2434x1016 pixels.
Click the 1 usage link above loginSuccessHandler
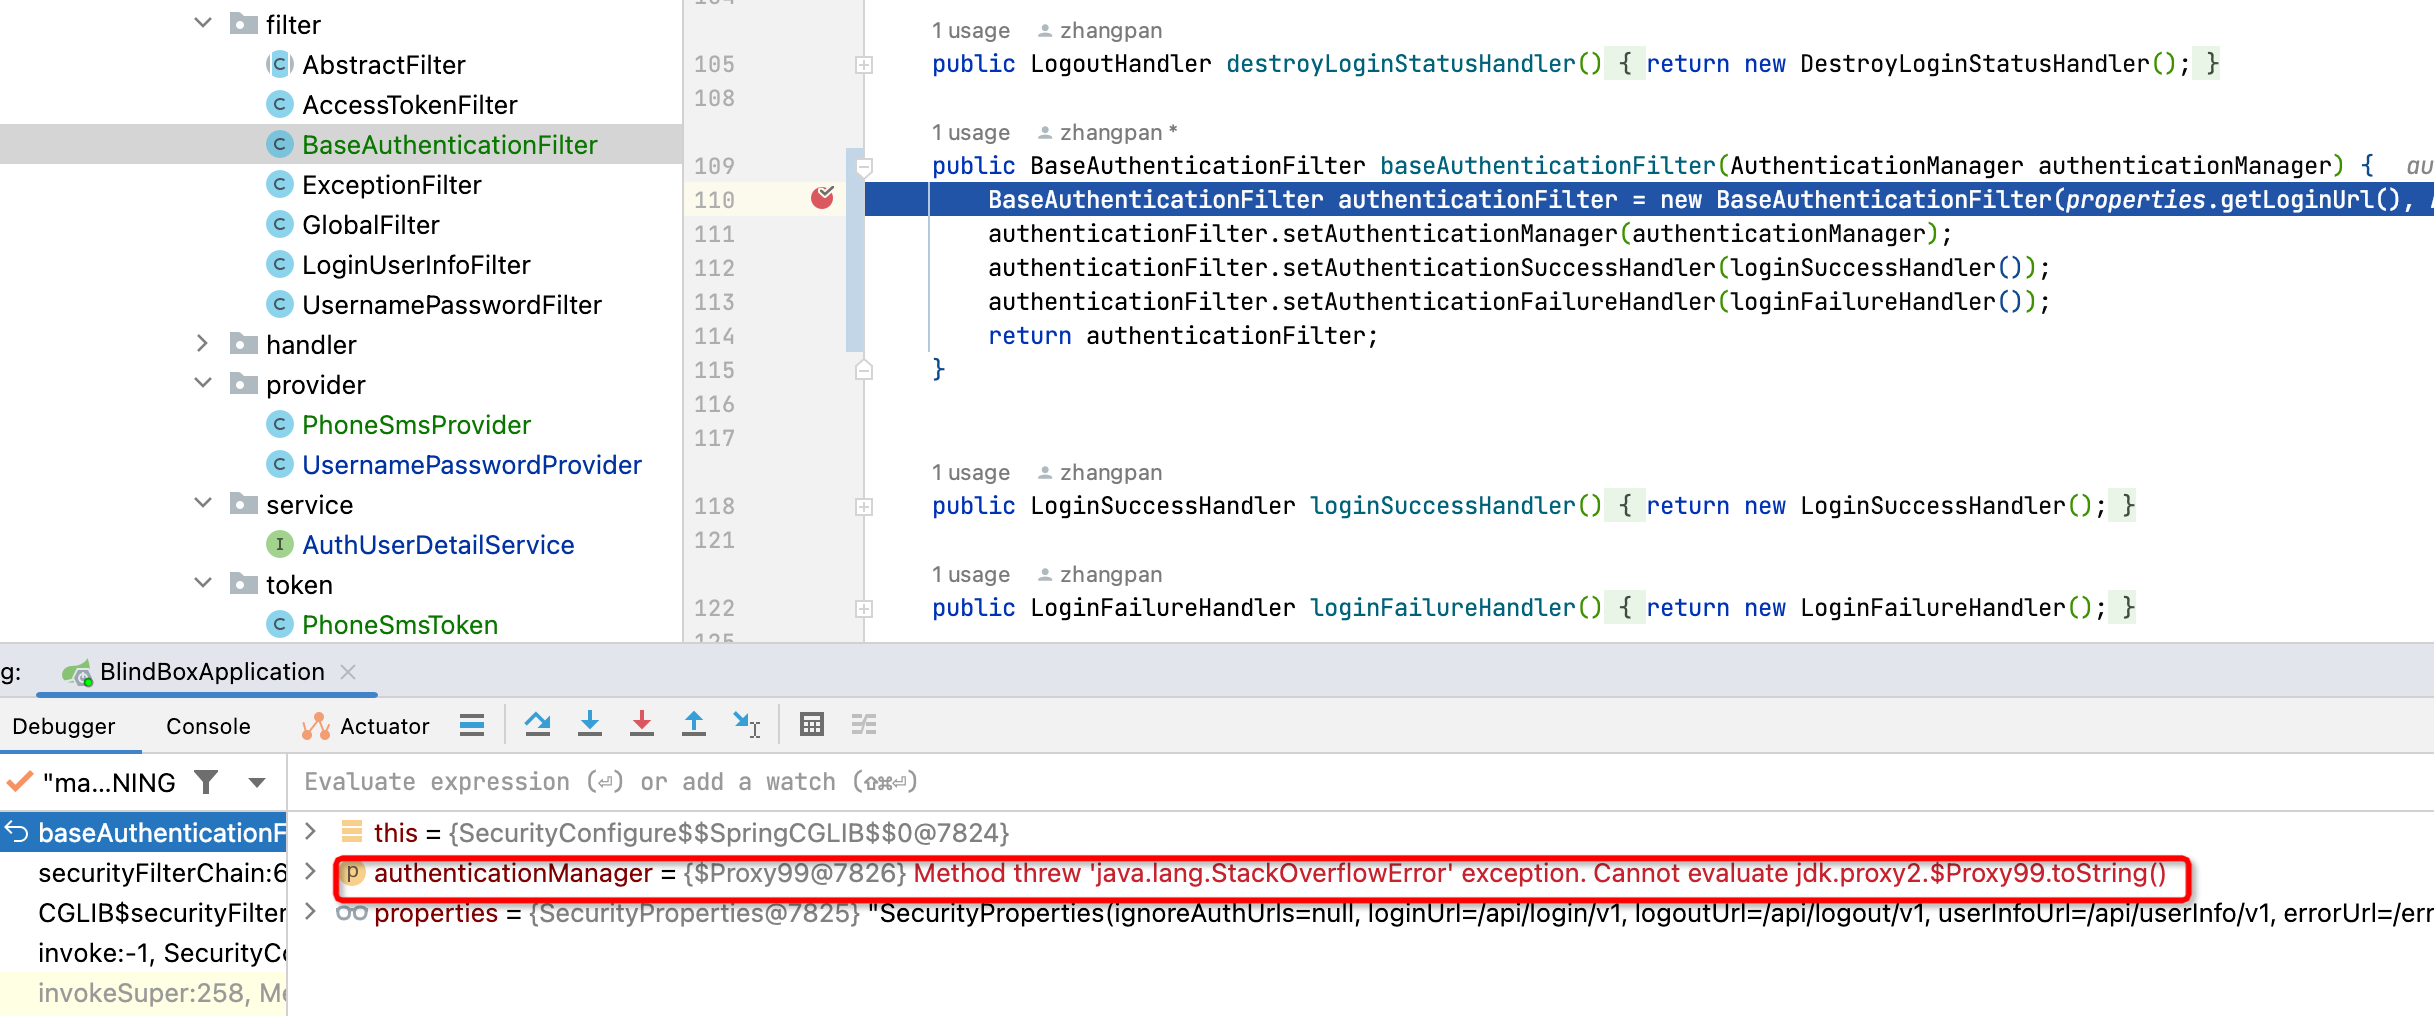[969, 471]
